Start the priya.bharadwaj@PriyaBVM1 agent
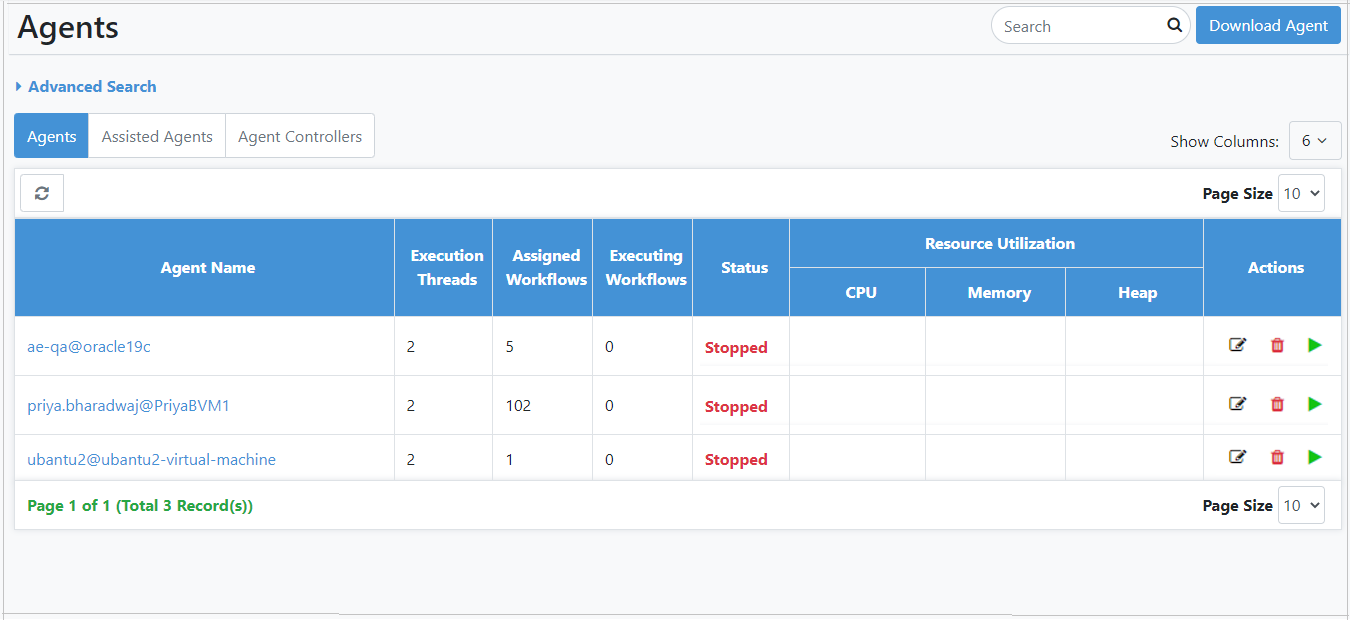Screen dimensions: 1350x622 click(x=1315, y=404)
